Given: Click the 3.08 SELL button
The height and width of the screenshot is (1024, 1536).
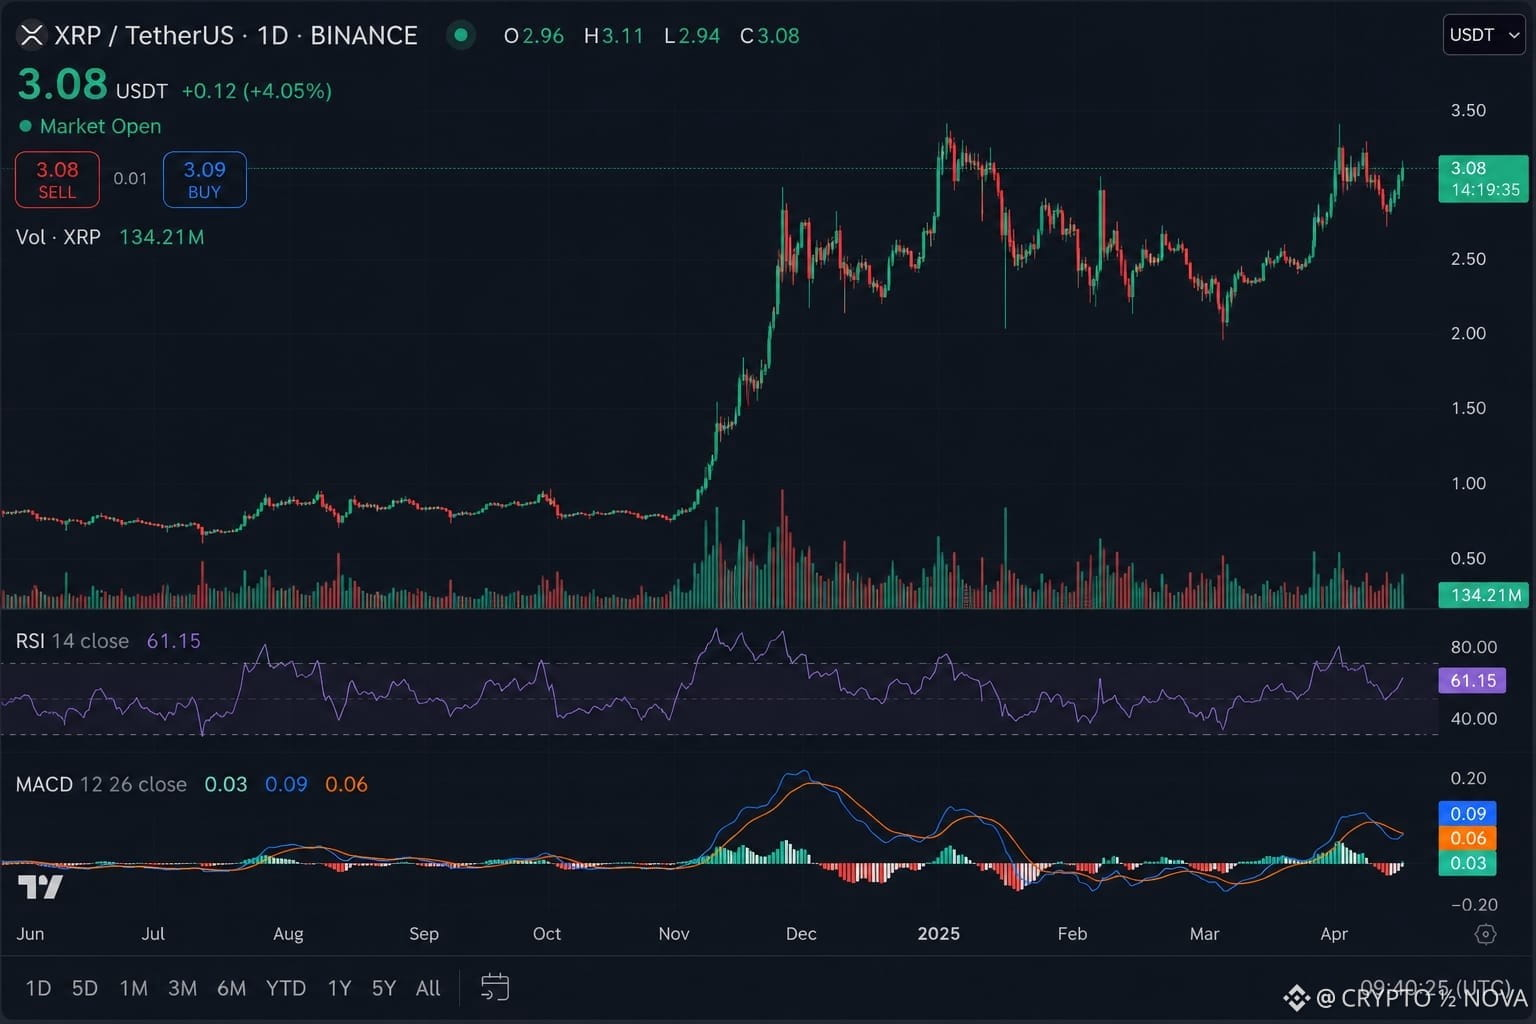Looking at the screenshot, I should point(57,179).
